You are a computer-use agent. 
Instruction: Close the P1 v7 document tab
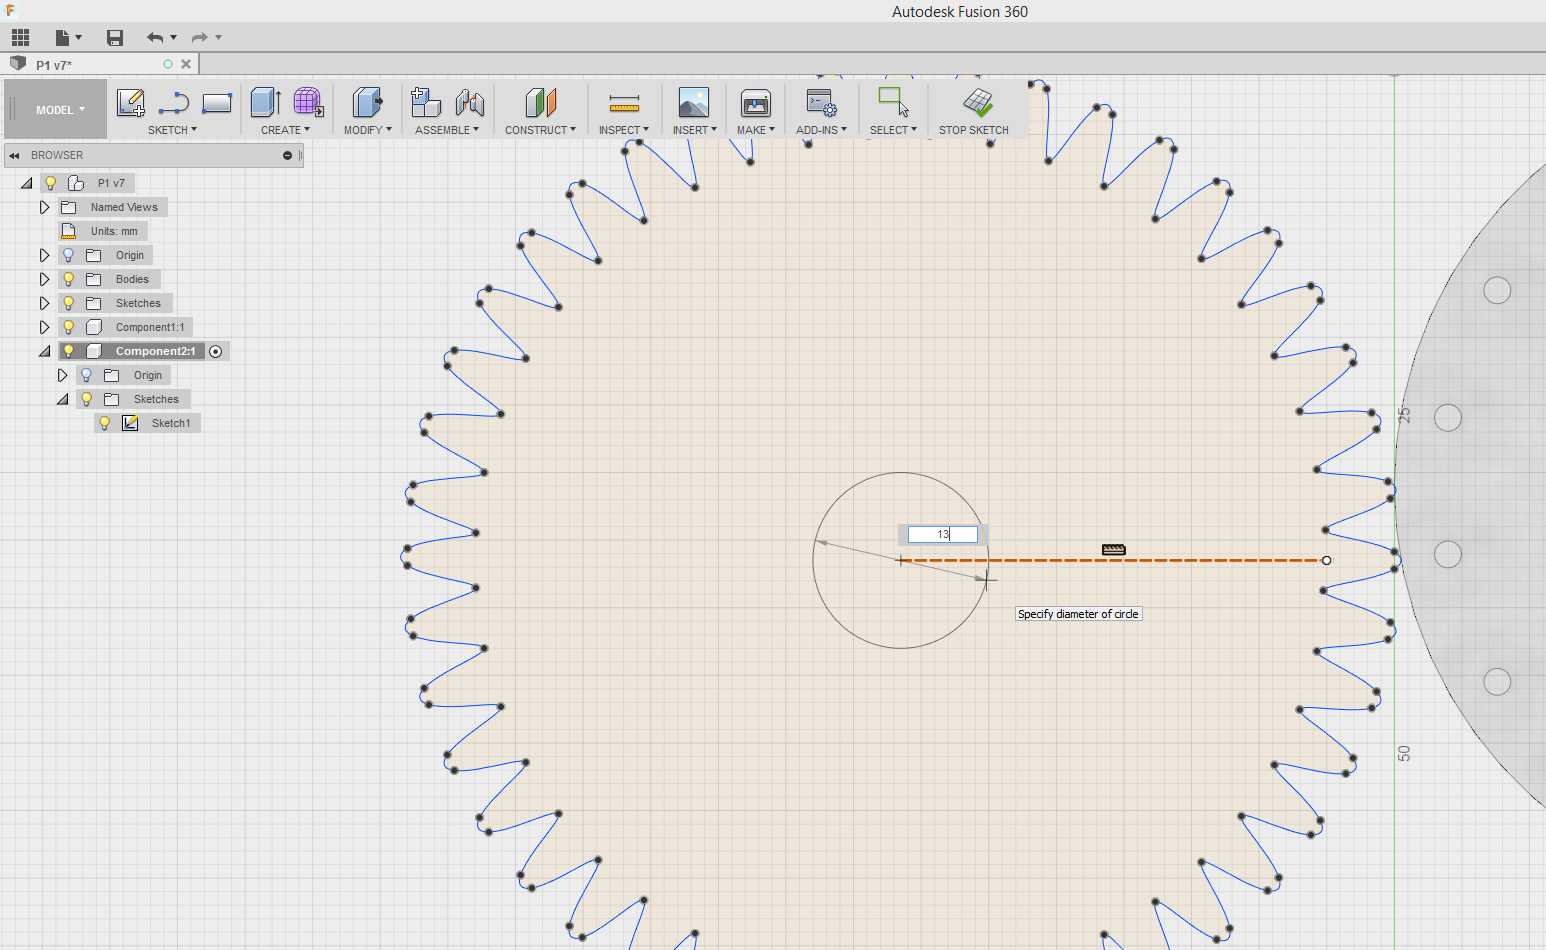[186, 64]
